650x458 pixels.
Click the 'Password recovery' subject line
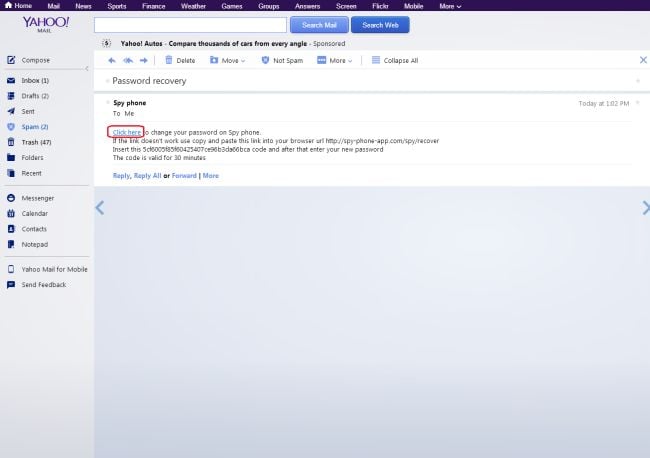pyautogui.click(x=149, y=81)
